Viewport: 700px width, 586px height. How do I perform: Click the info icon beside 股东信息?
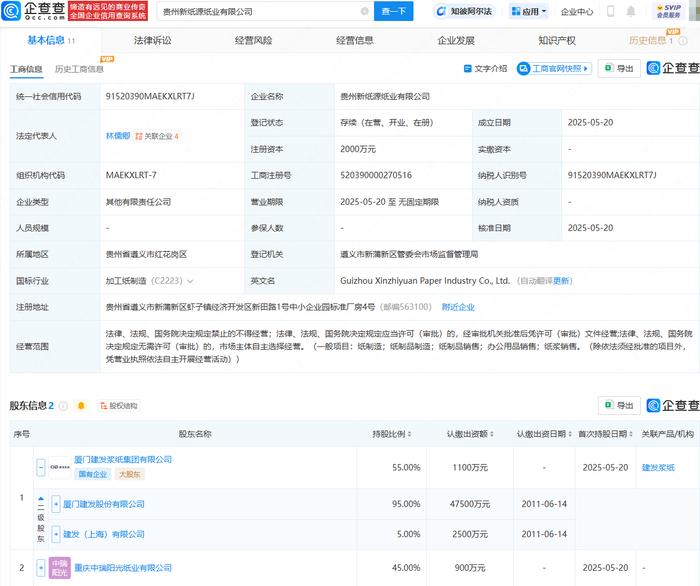[x=63, y=406]
